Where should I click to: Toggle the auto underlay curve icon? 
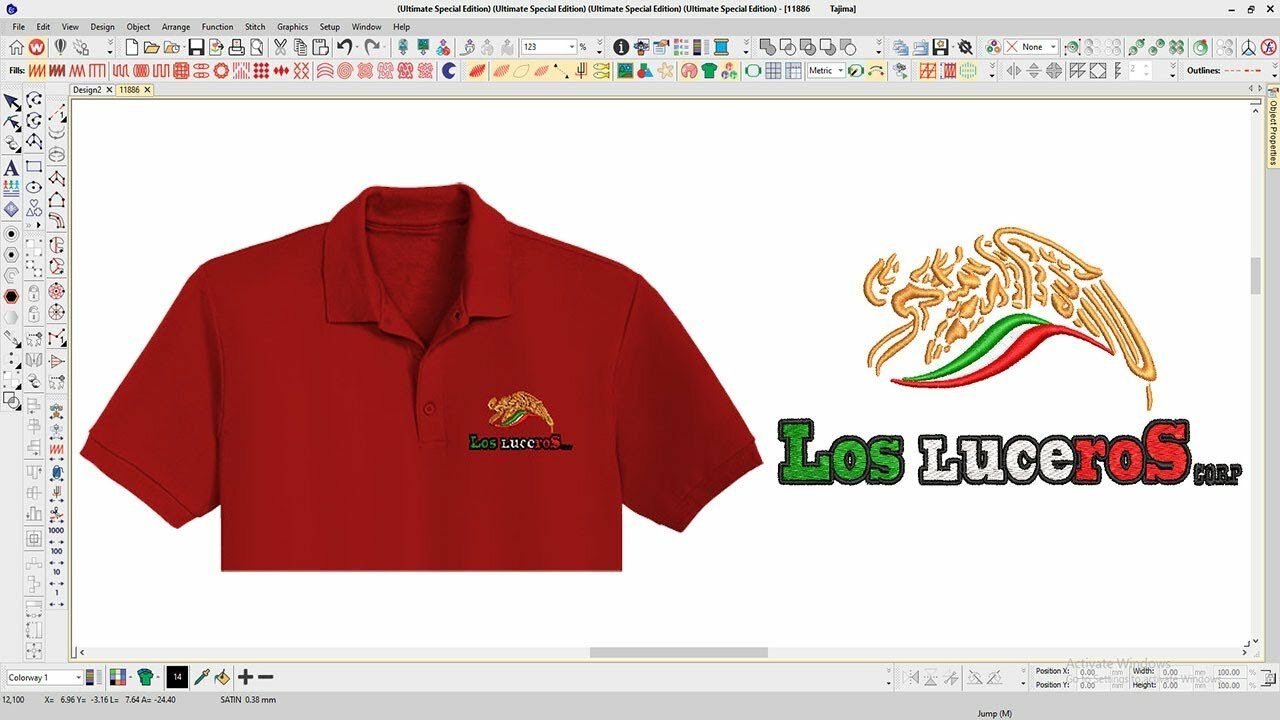point(877,71)
